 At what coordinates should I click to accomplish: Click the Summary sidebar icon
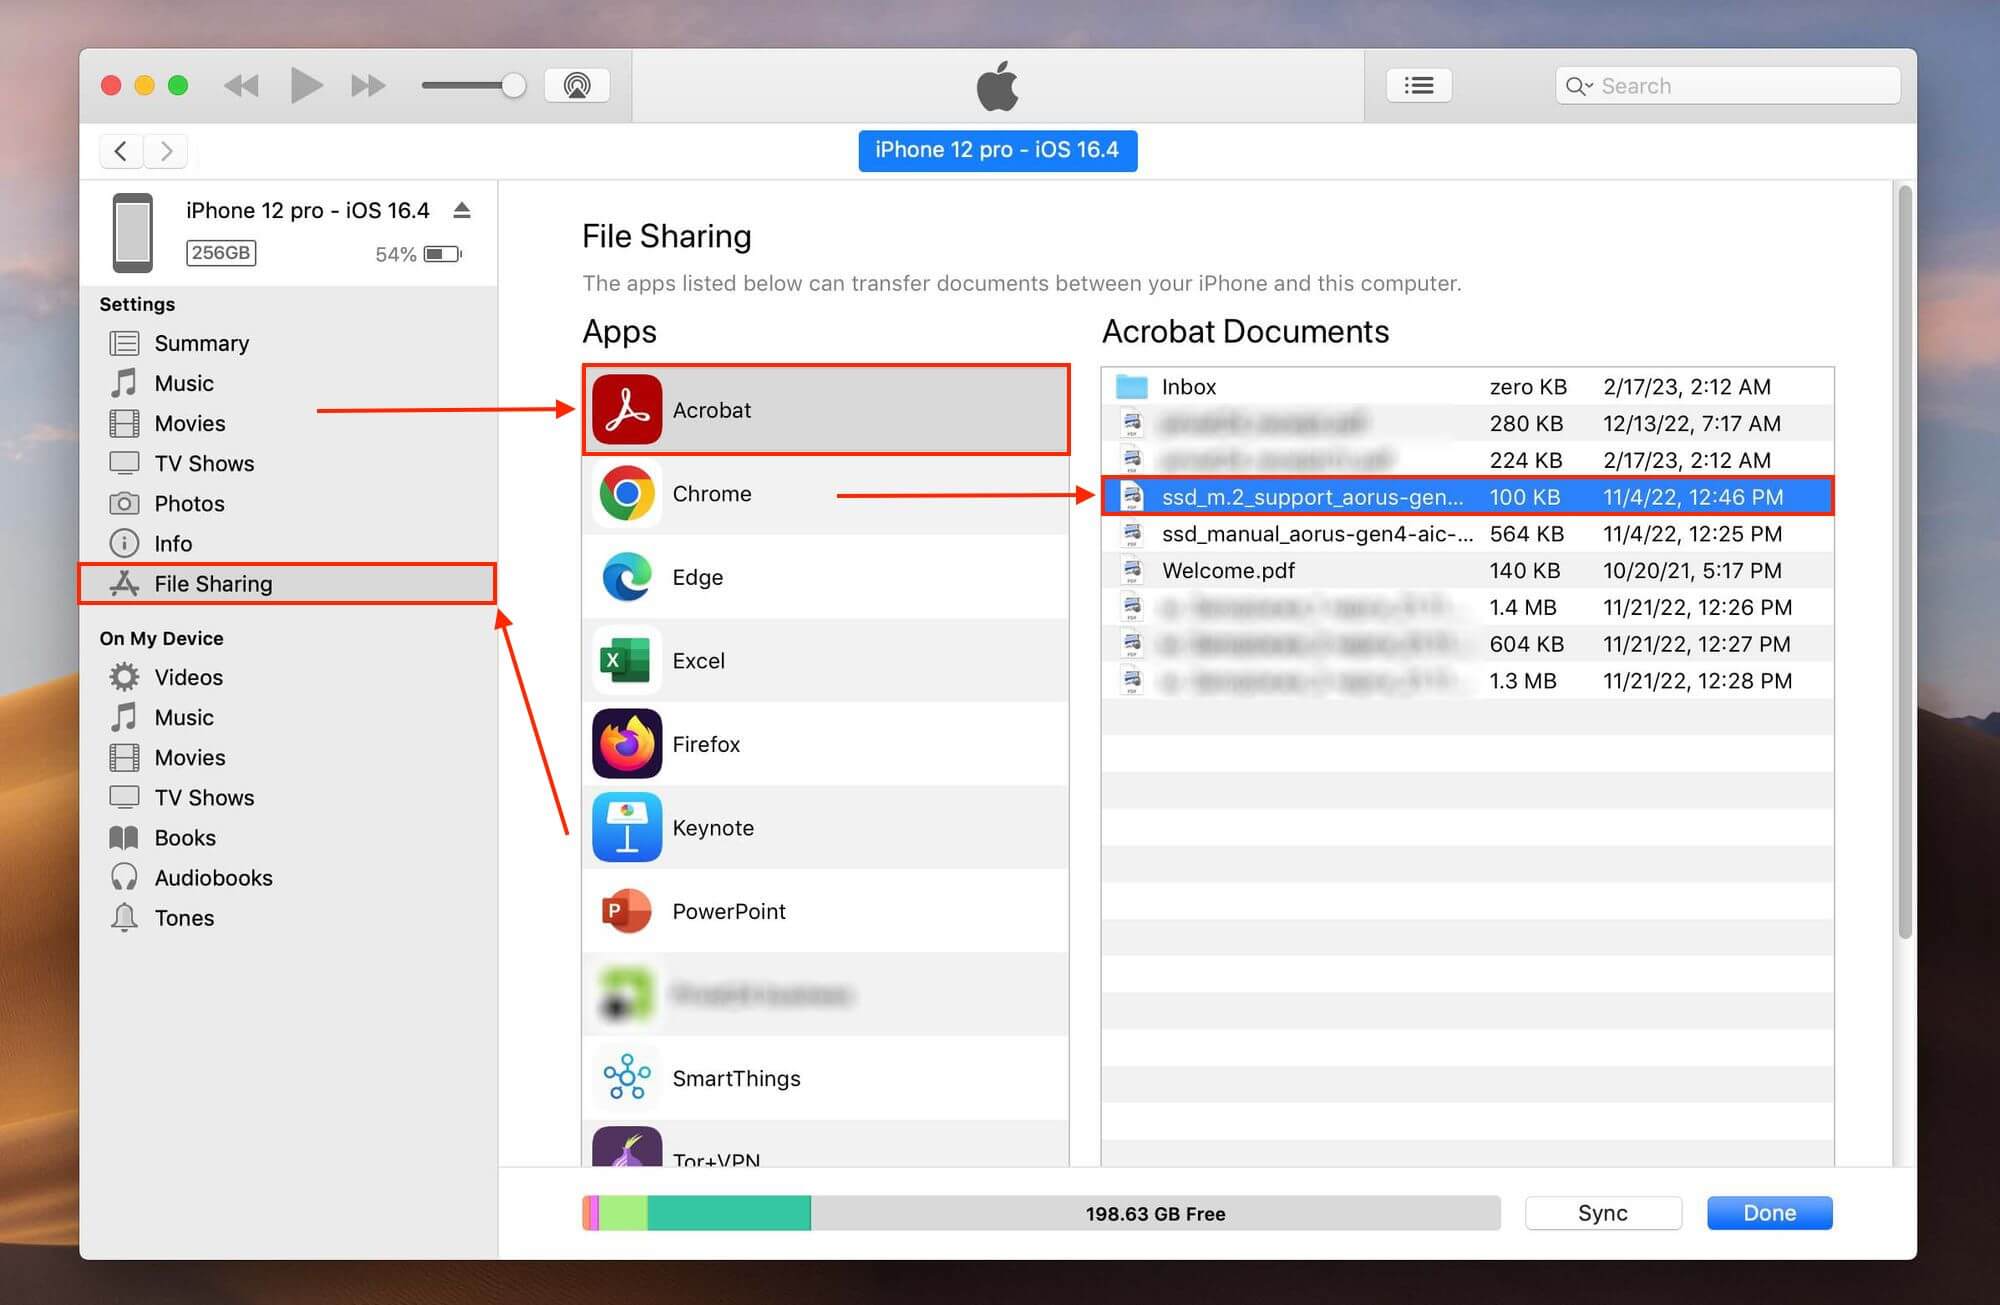[124, 343]
